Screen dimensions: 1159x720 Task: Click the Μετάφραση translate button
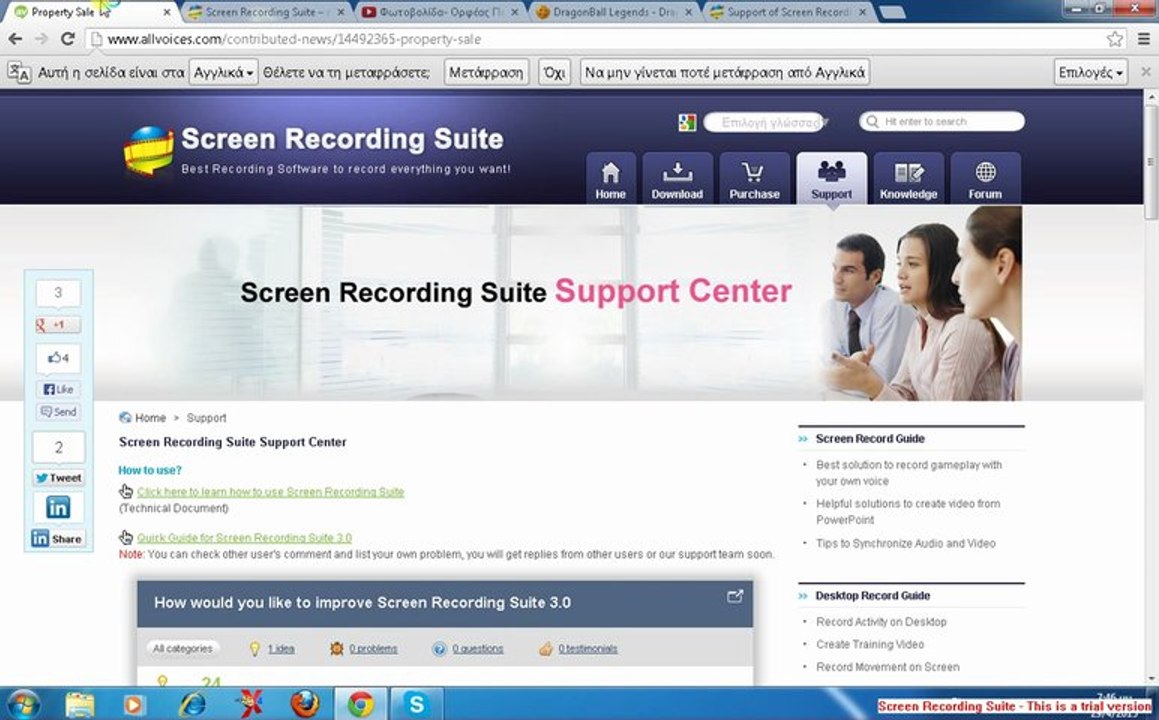click(486, 72)
